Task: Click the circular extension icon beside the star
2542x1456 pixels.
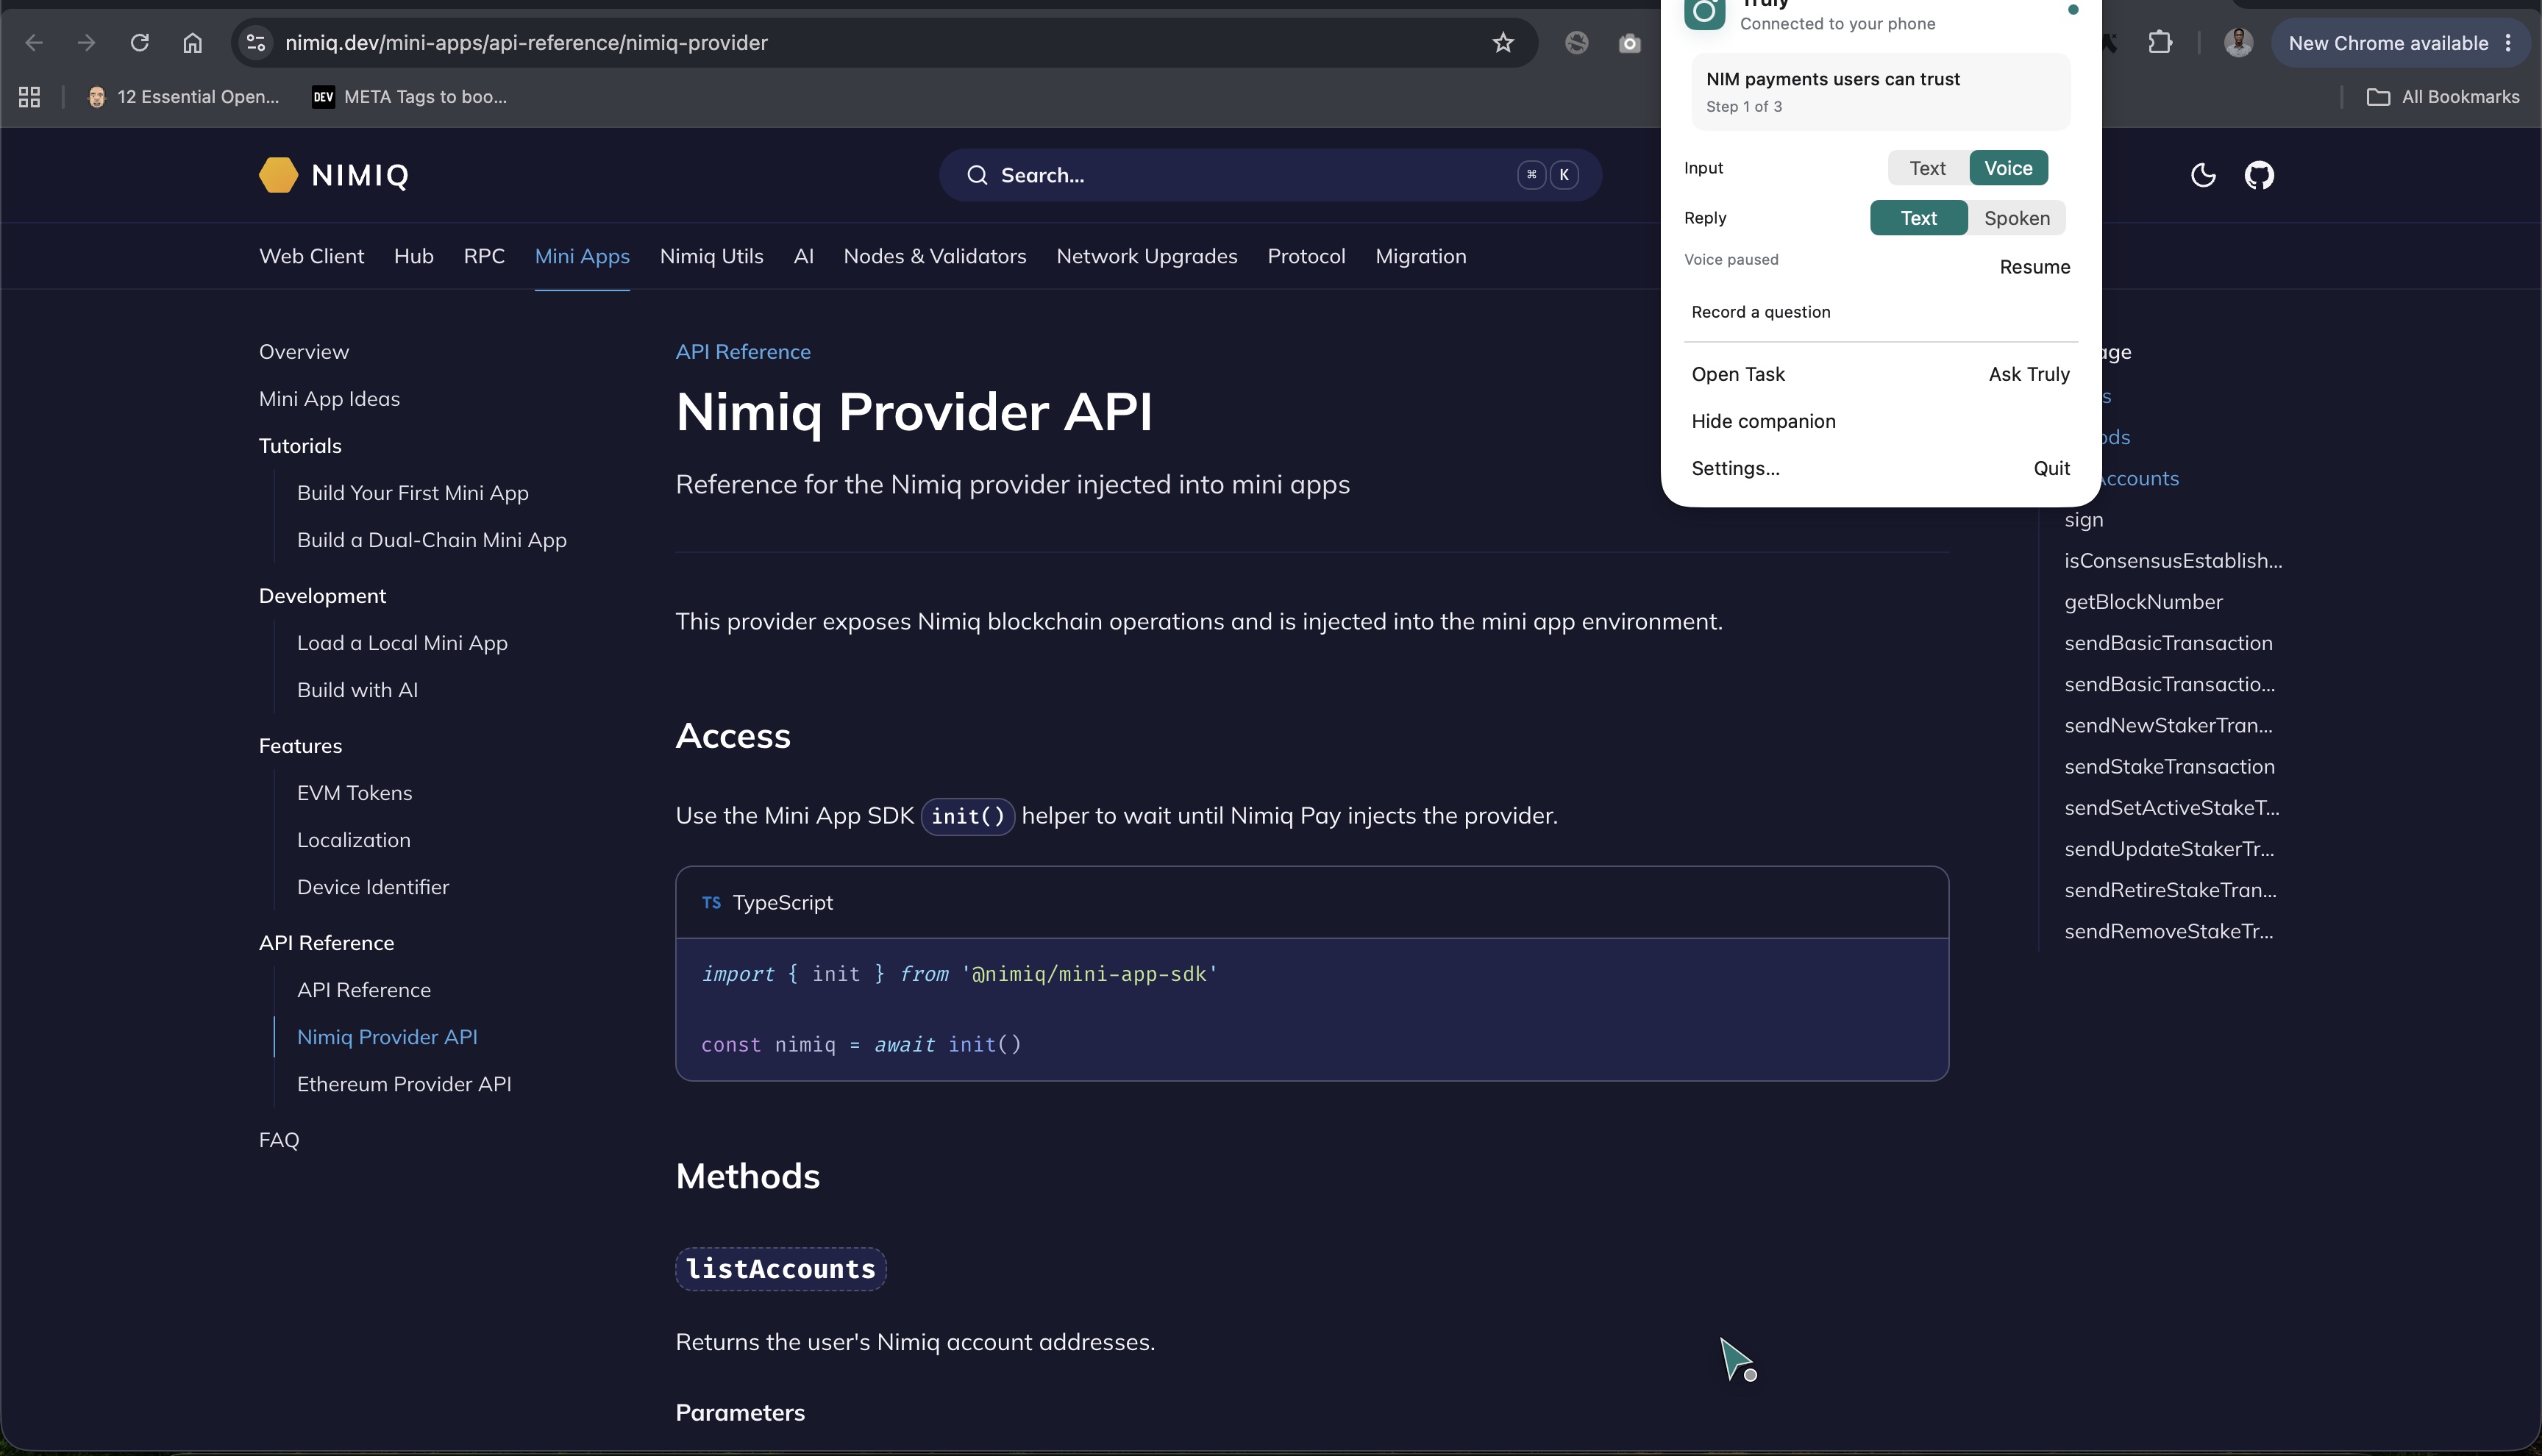Action: click(1577, 43)
